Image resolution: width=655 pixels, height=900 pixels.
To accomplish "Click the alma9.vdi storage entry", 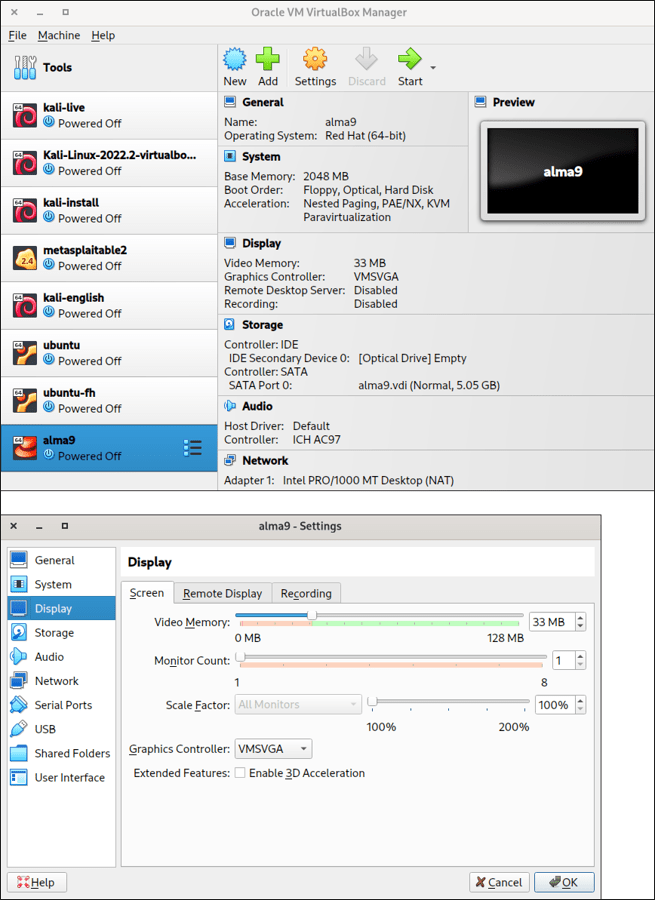I will (x=429, y=385).
